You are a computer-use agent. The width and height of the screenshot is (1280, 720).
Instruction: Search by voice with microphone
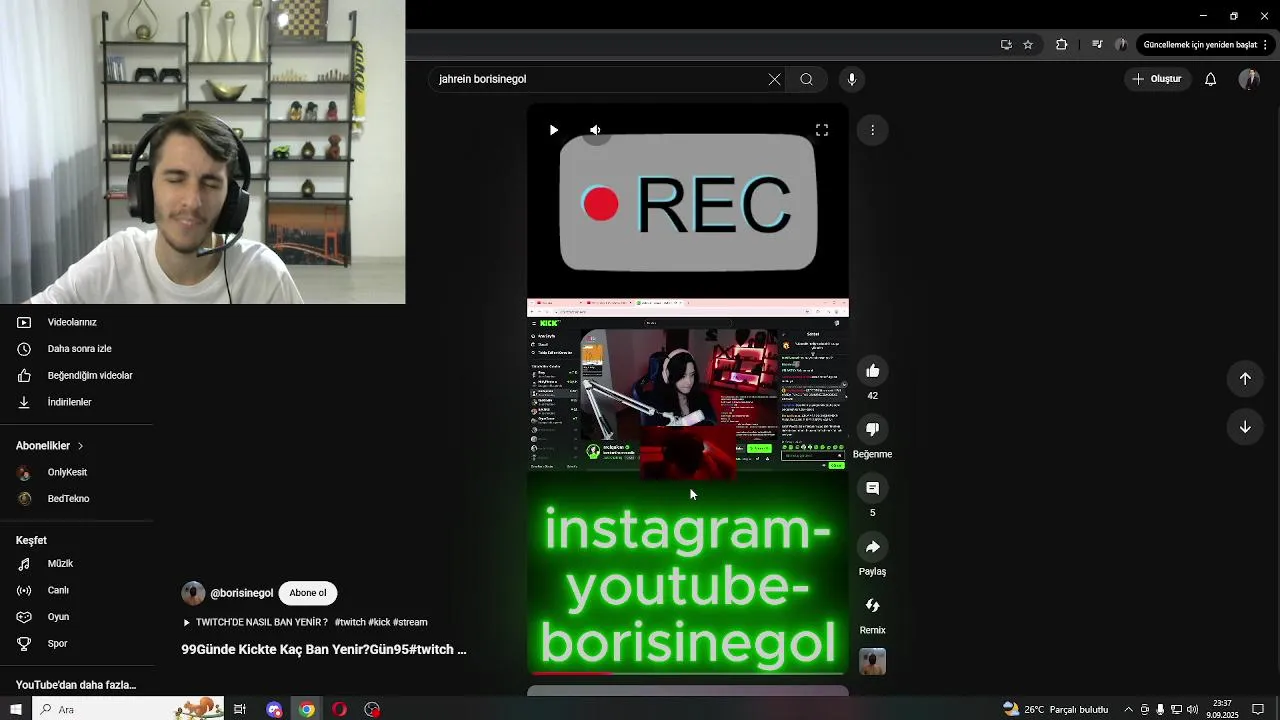tap(851, 79)
